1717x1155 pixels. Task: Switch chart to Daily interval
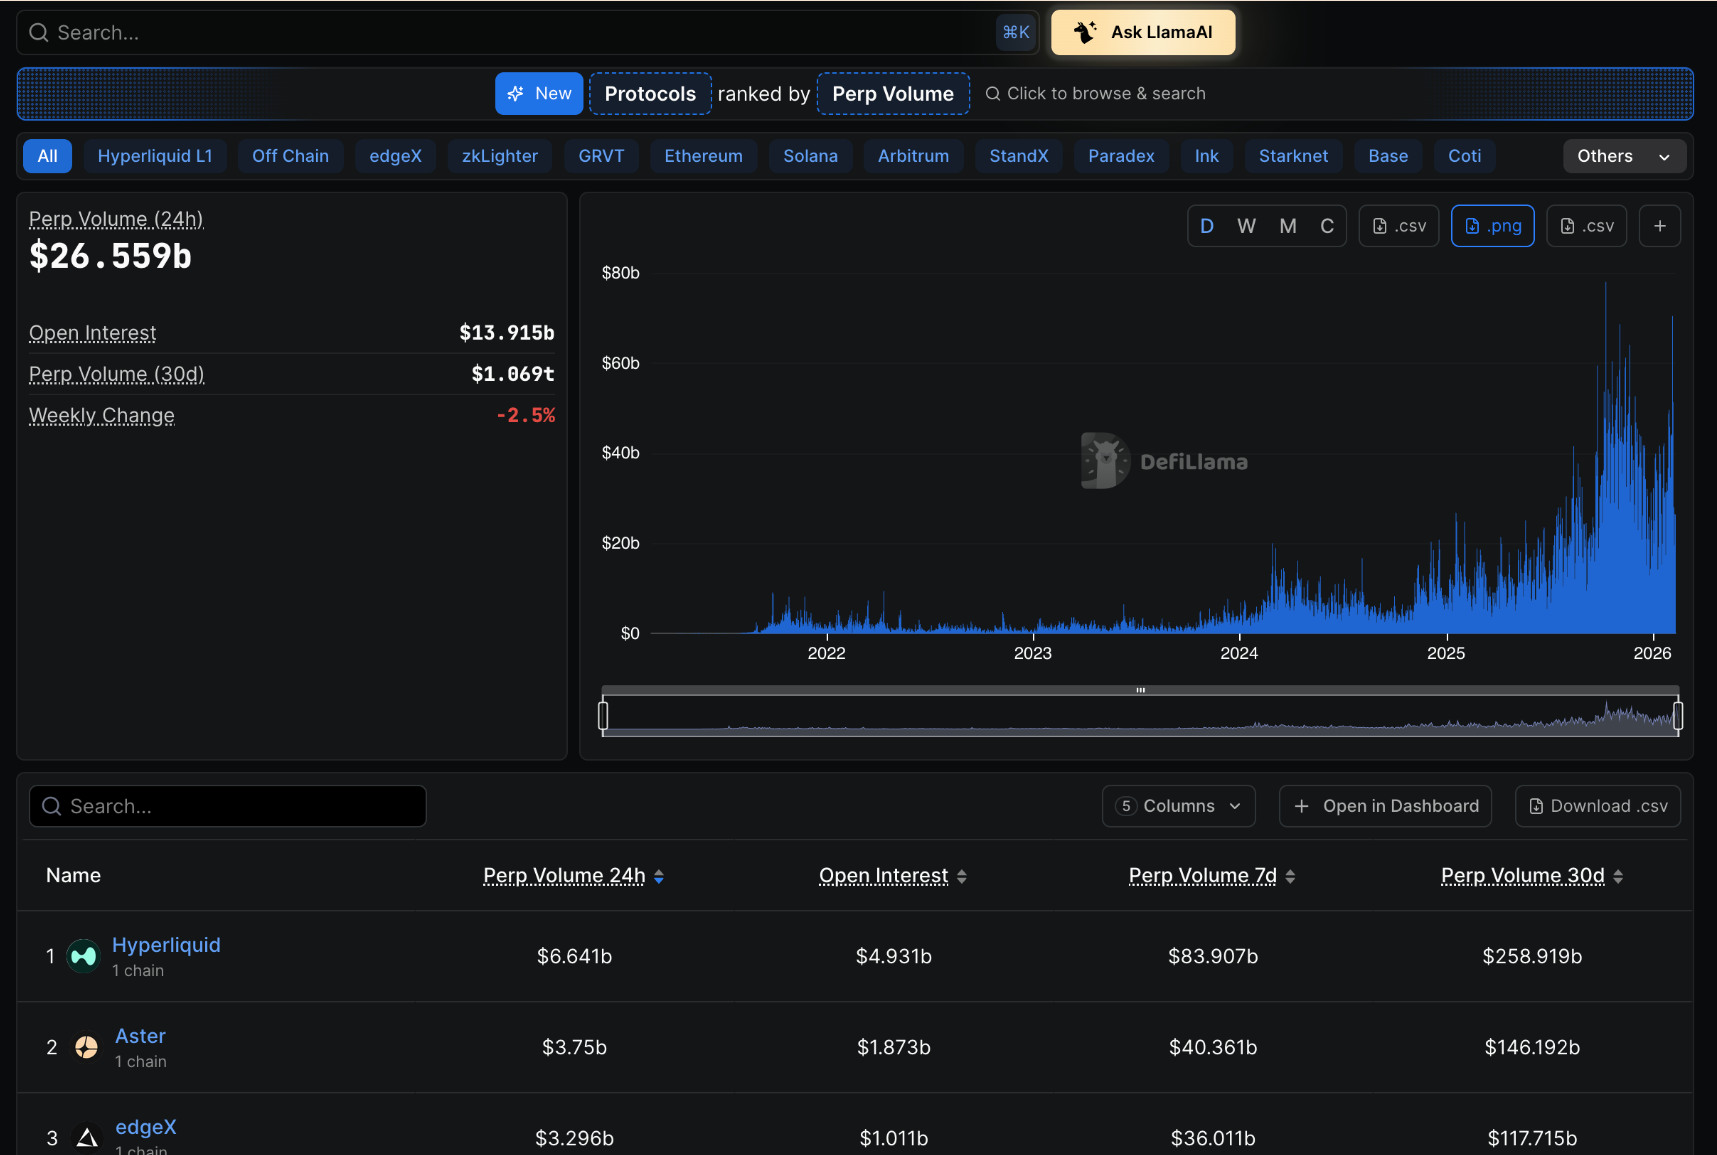[1207, 226]
